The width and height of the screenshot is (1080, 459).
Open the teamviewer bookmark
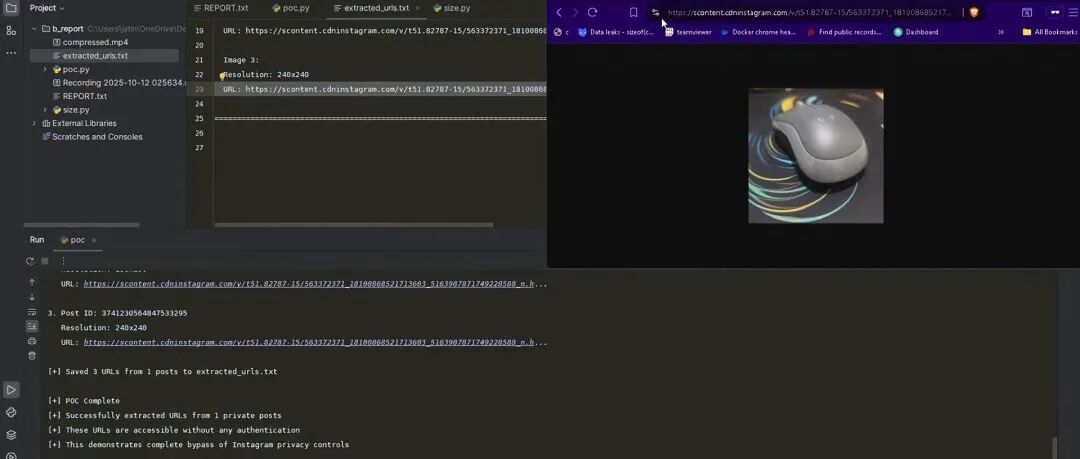tap(688, 32)
